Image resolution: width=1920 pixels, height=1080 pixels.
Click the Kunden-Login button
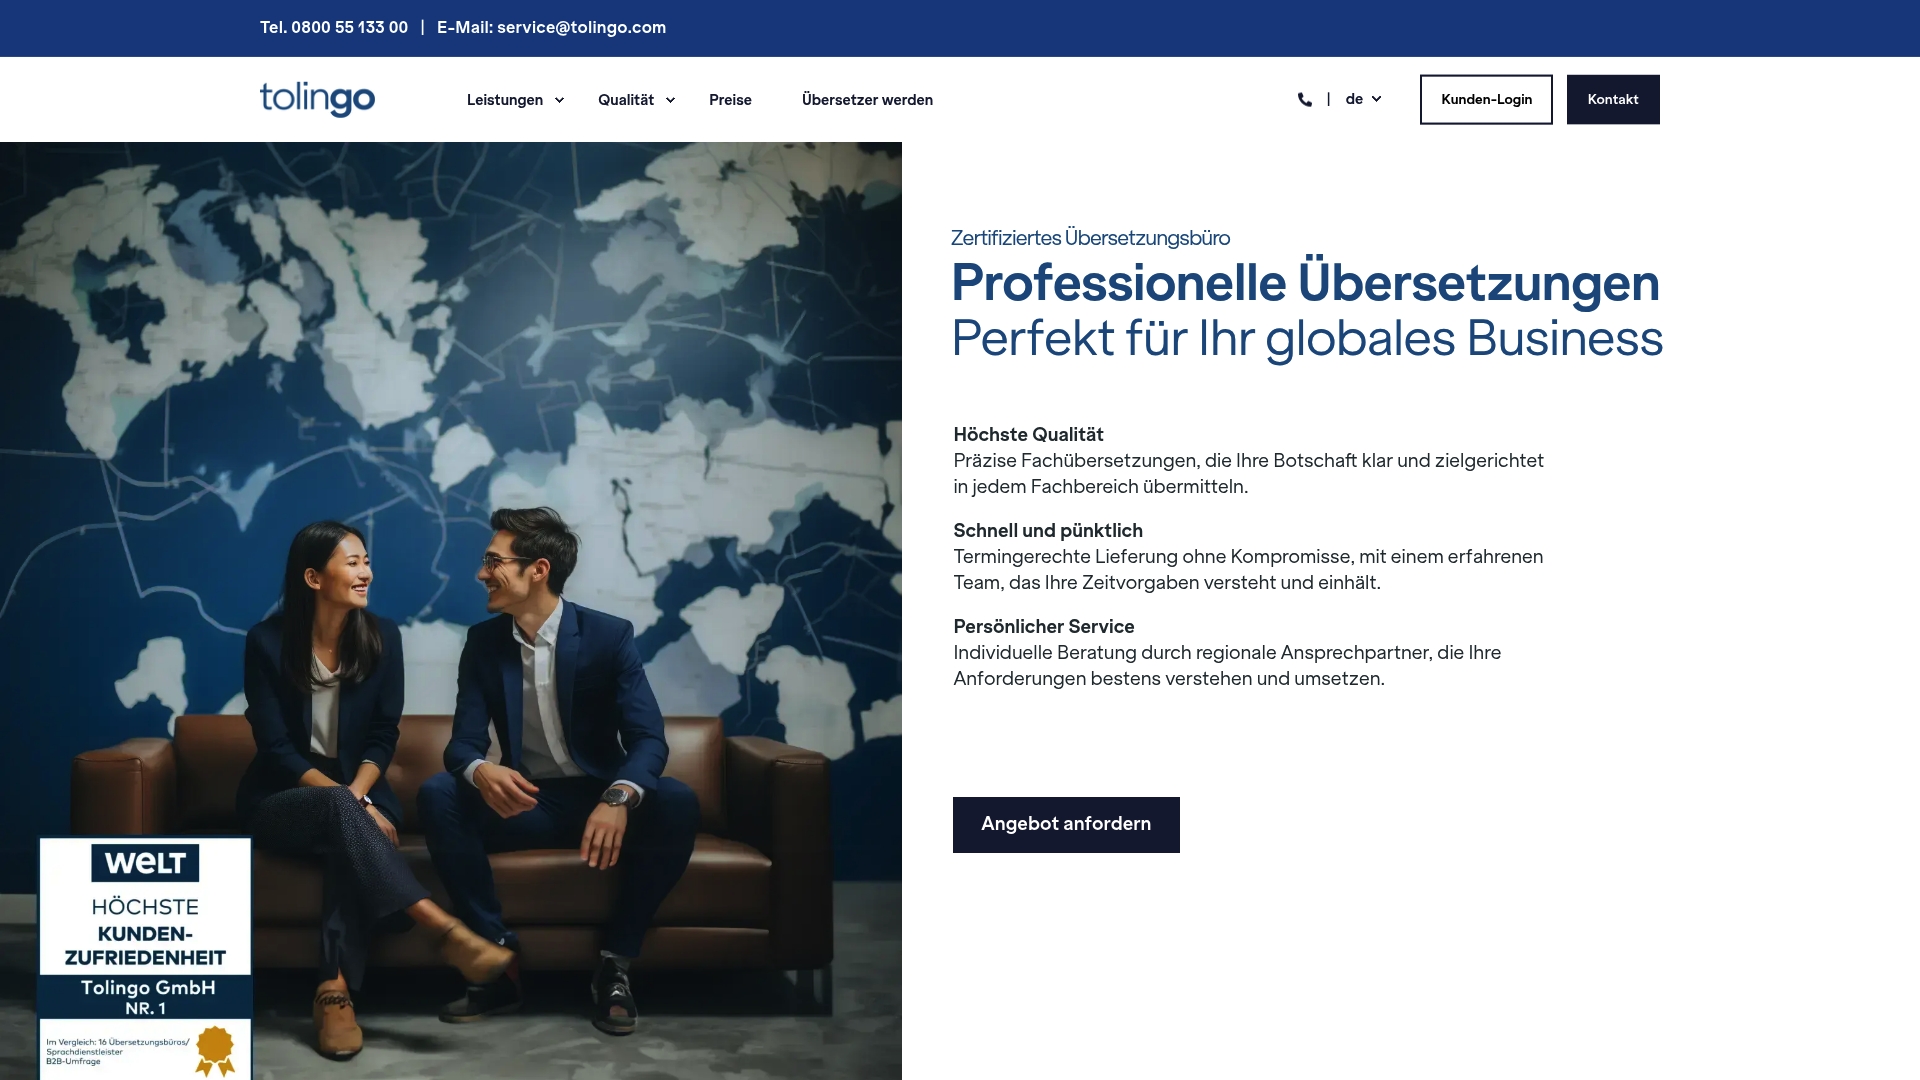click(x=1485, y=99)
